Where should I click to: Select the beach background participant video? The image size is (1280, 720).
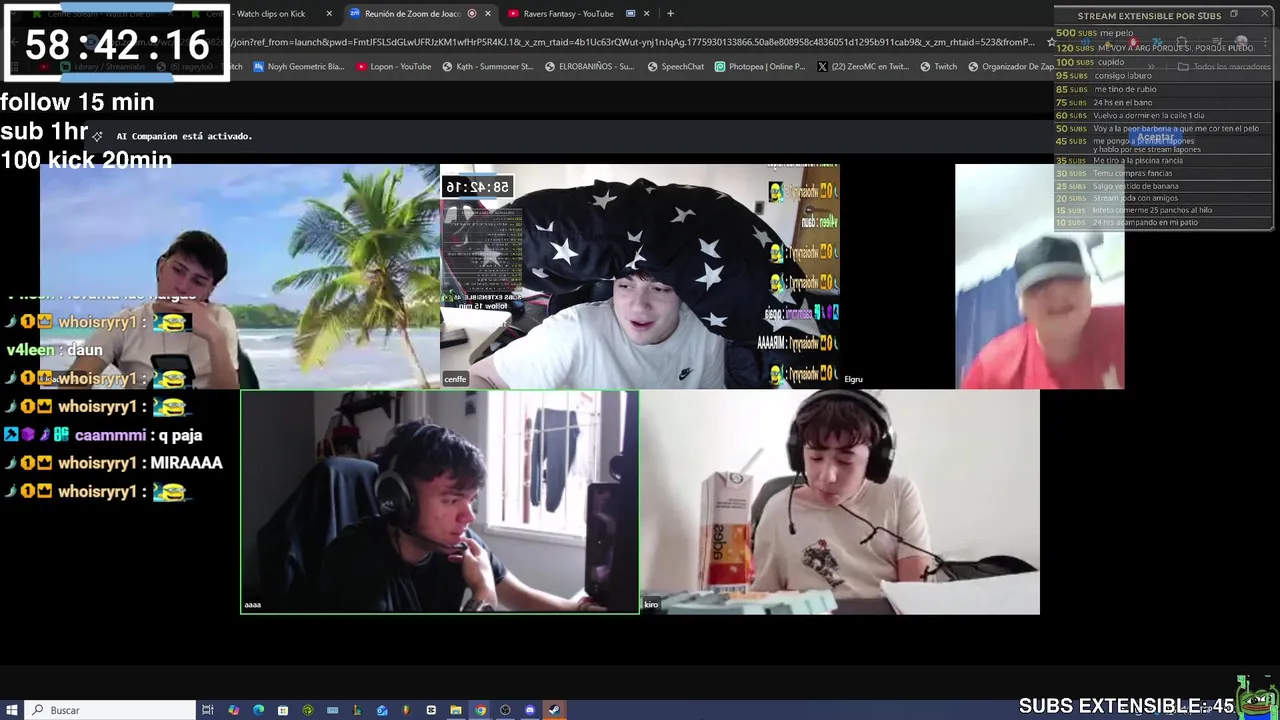coord(240,277)
